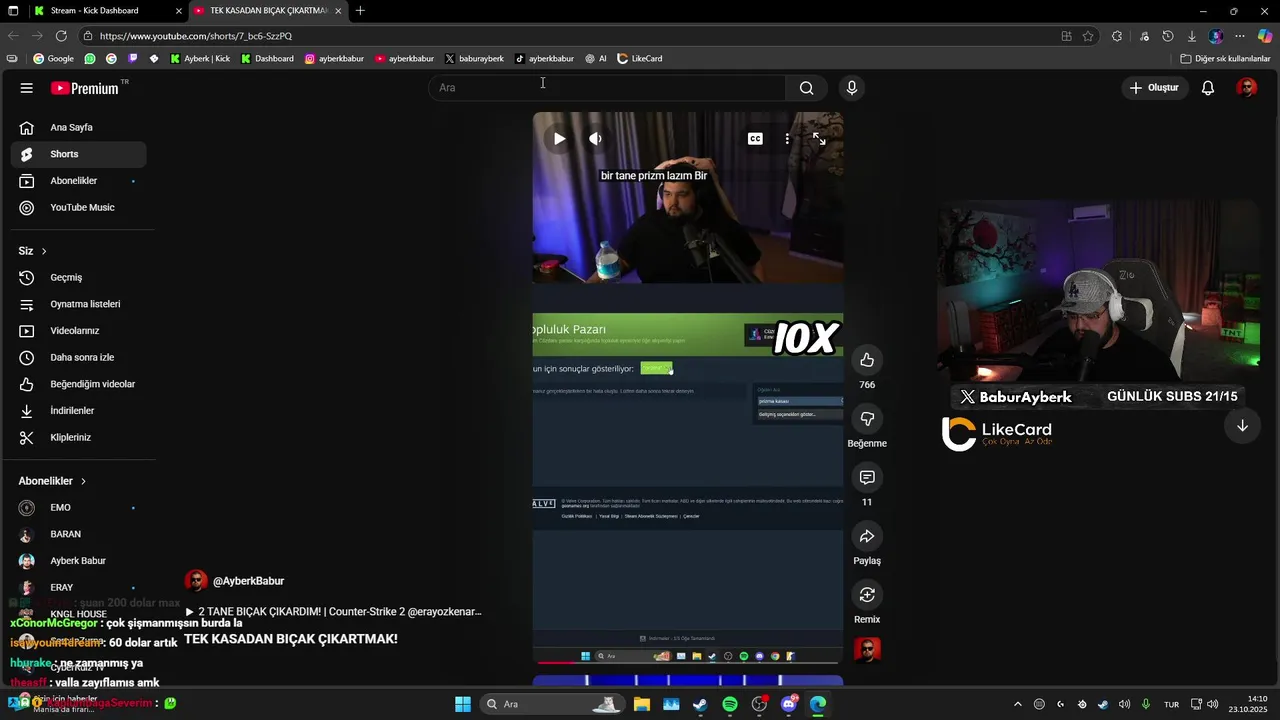Open Spotify from the taskbar
The height and width of the screenshot is (720, 1280).
[x=730, y=704]
